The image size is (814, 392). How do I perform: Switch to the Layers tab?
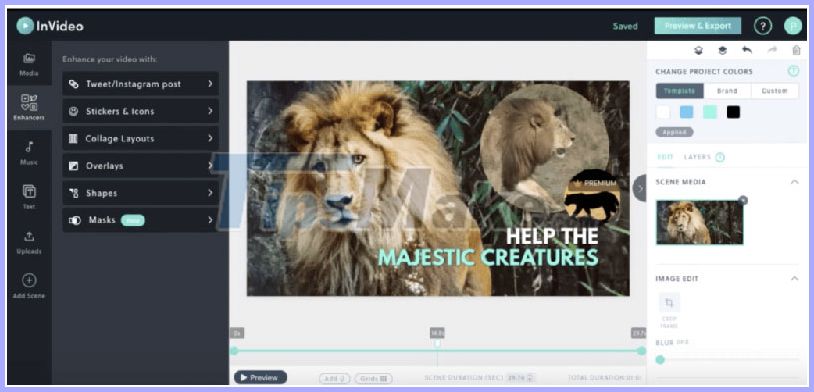click(697, 157)
